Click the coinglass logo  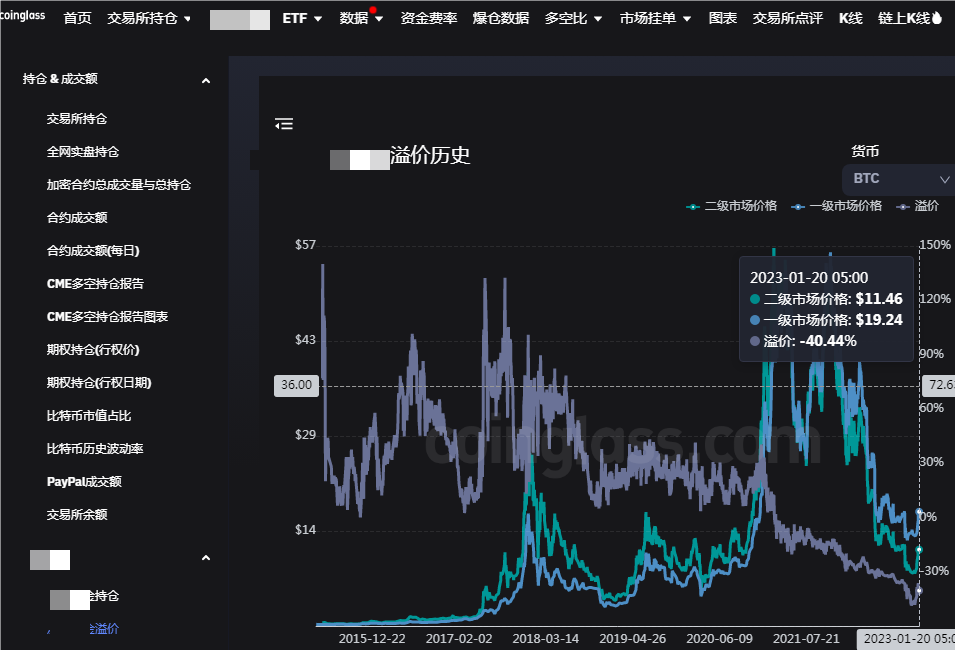point(23,18)
